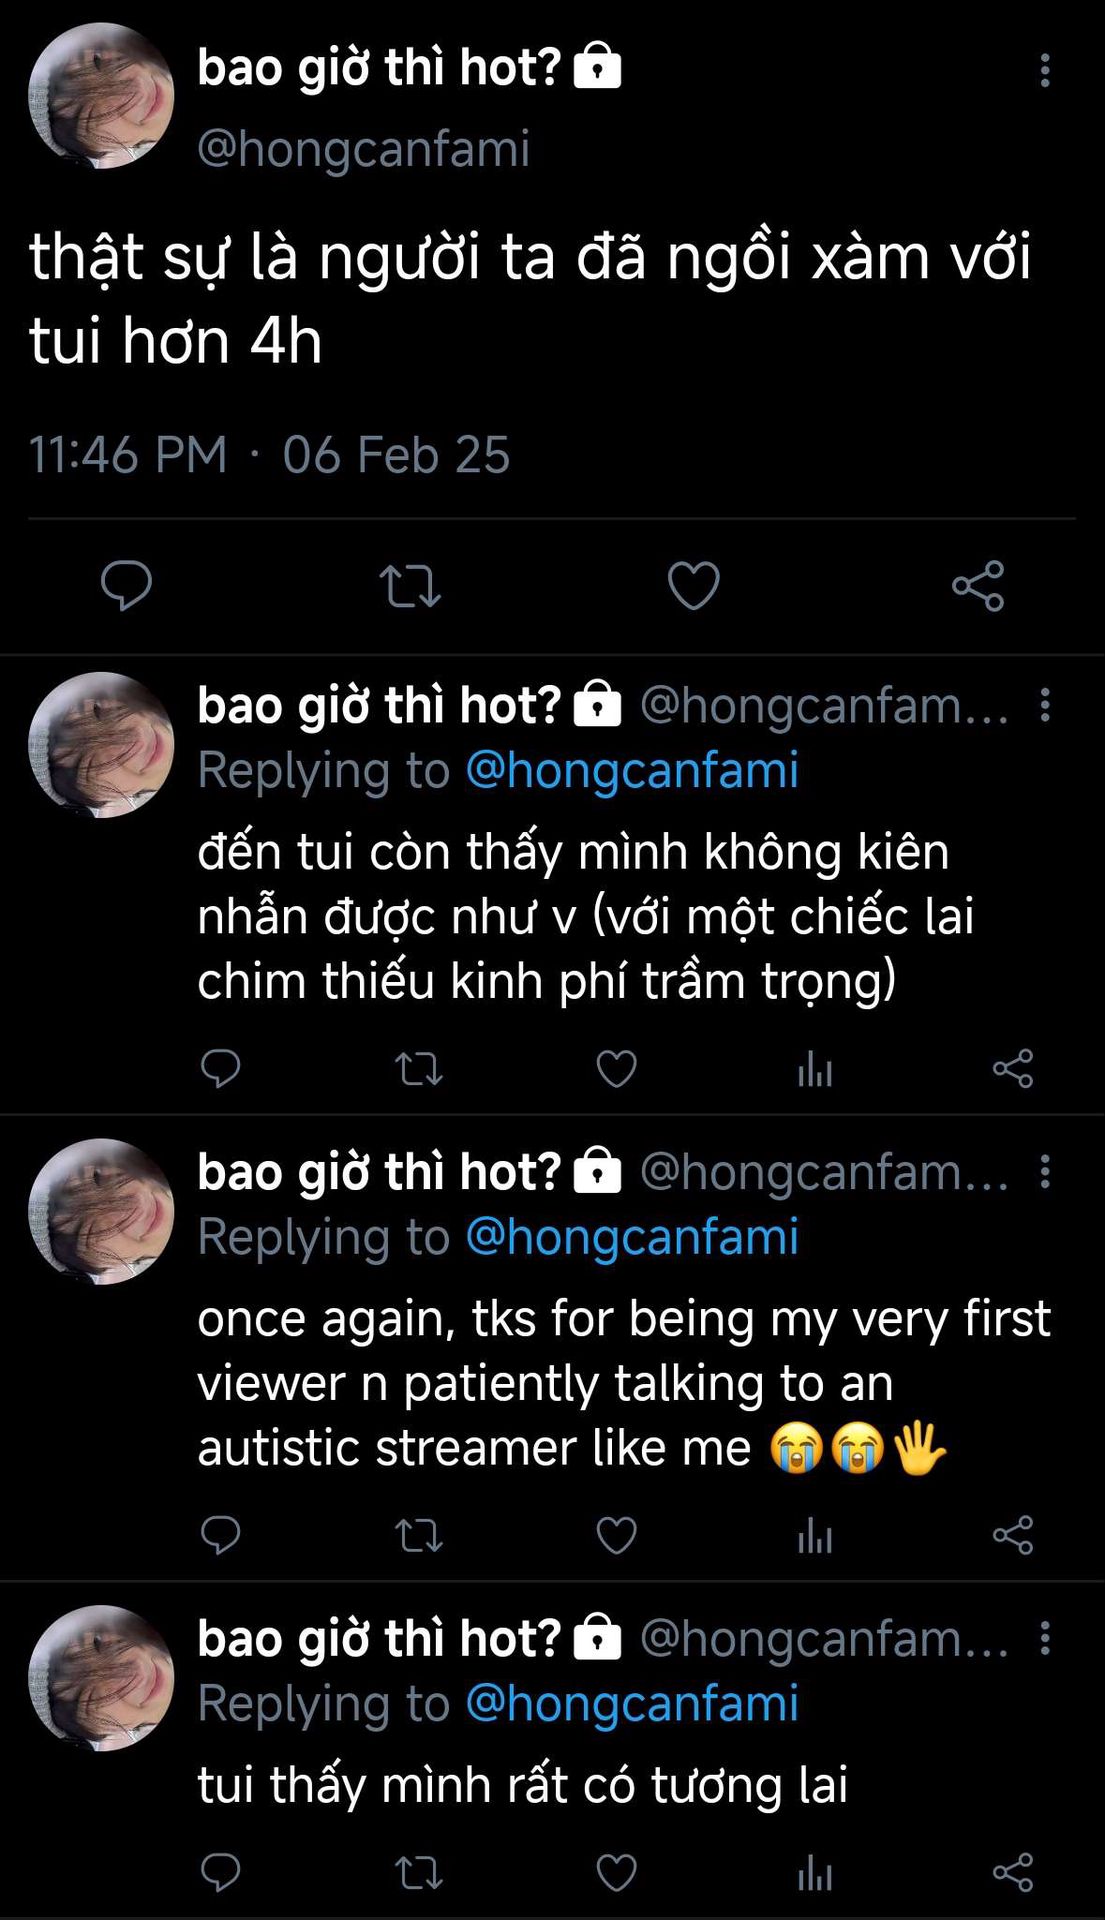Open the main tweet author's profile picture
Screen dimensions: 1105x1920
[101, 96]
